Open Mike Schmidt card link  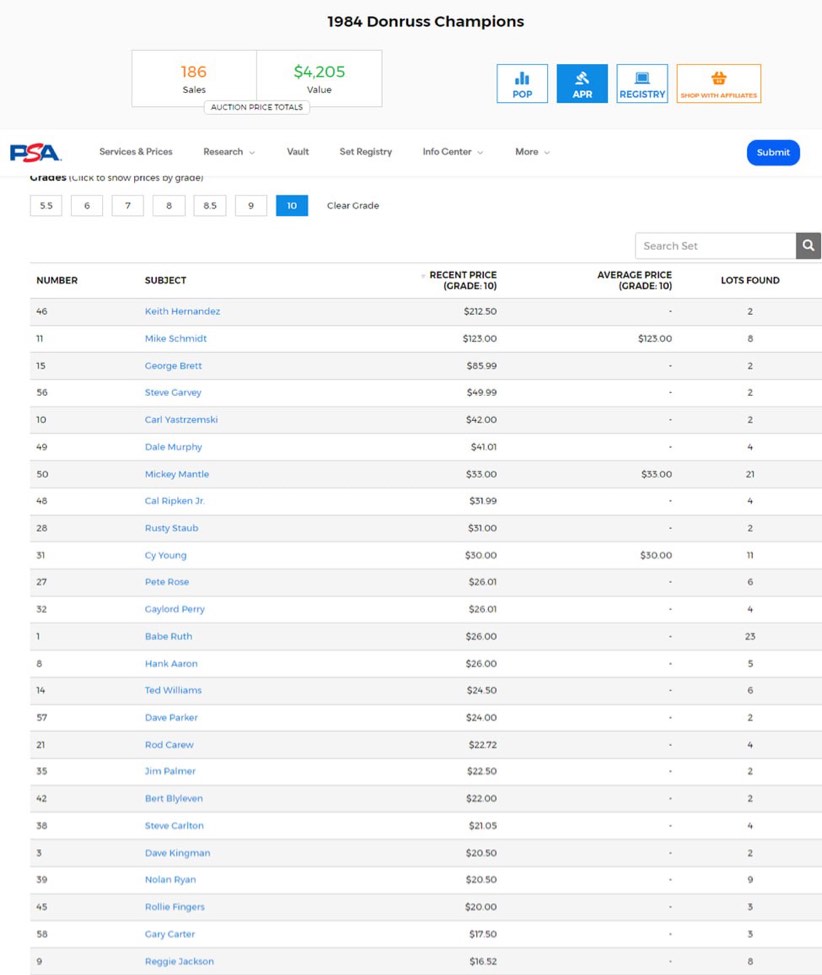click(x=175, y=339)
